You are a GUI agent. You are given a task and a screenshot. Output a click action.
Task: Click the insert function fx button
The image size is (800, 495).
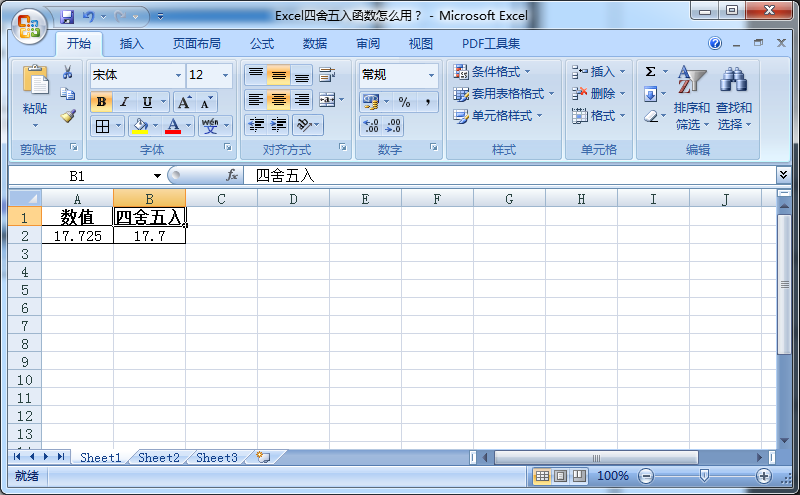tap(232, 176)
